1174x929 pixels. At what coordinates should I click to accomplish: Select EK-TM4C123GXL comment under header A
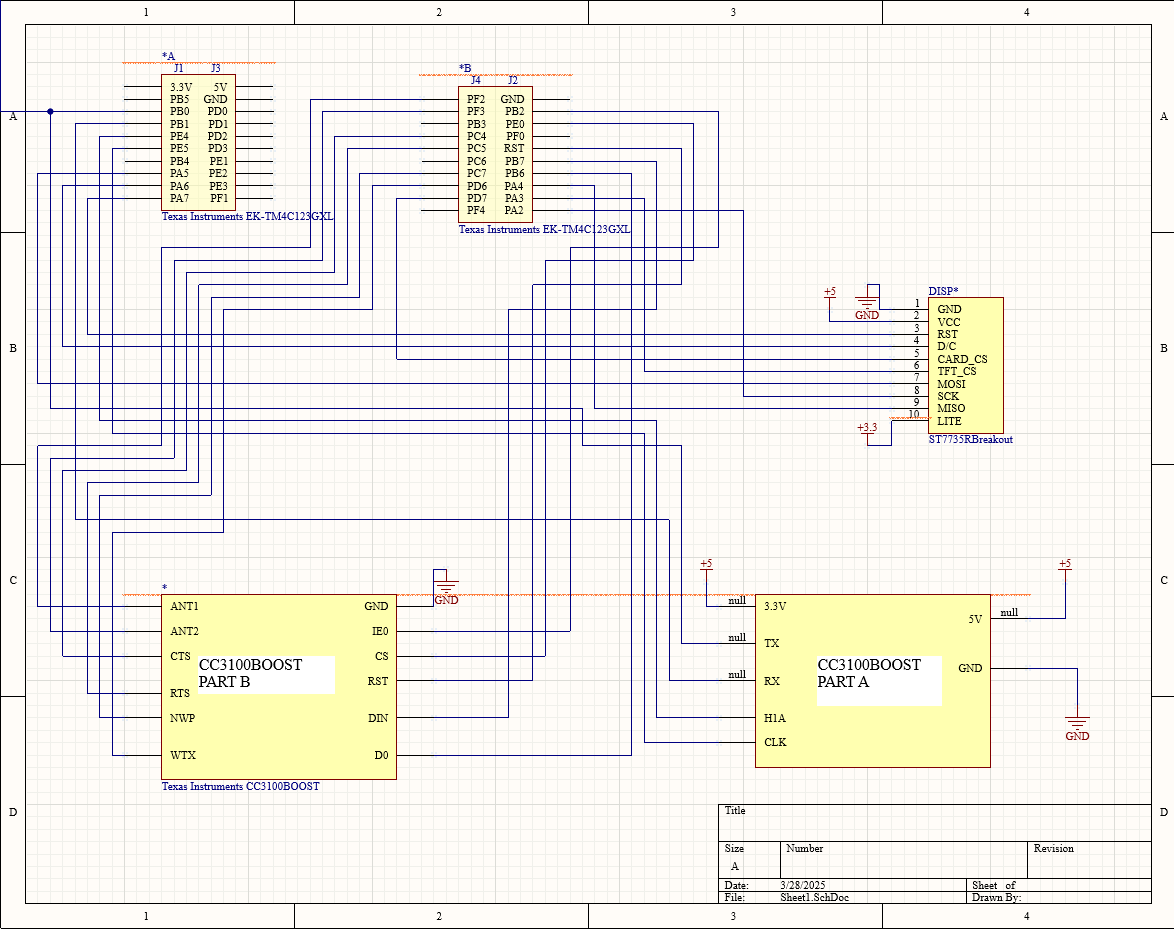click(248, 216)
